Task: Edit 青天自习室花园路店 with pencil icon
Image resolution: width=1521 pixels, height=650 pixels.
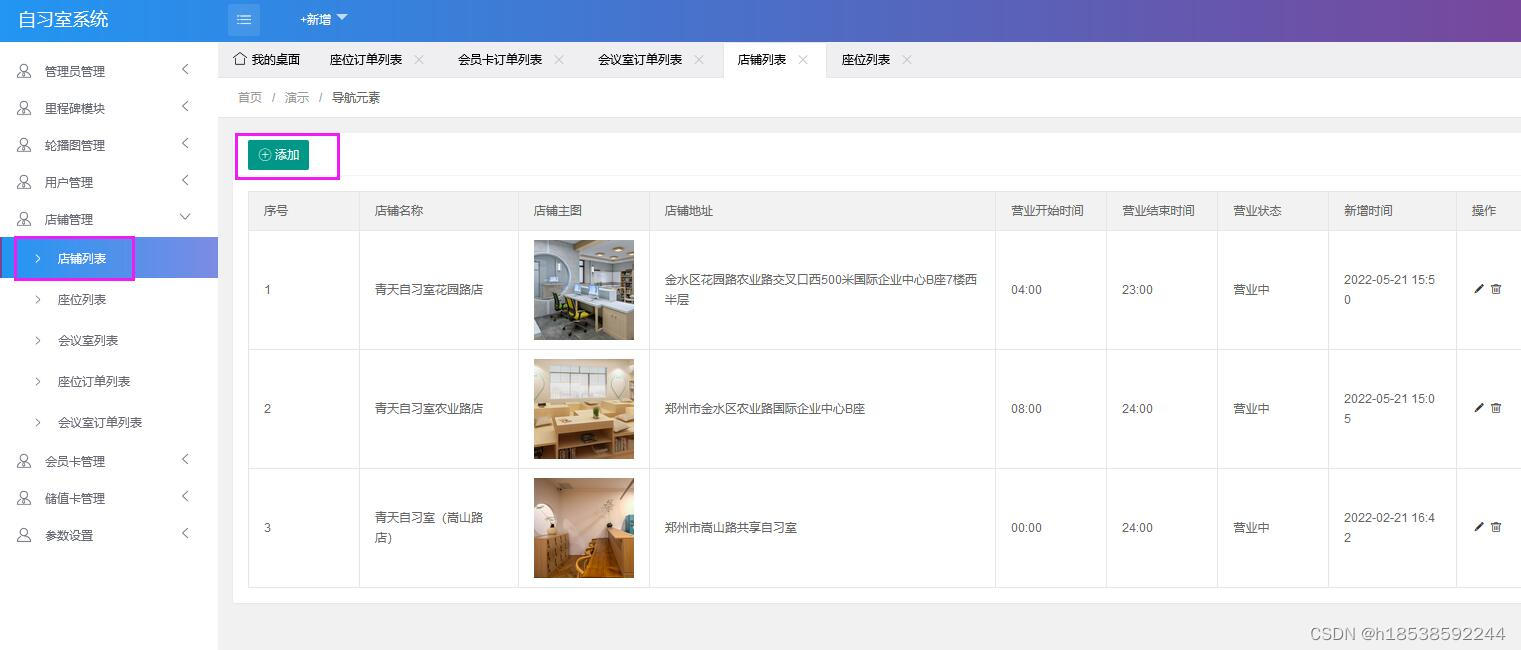Action: click(1479, 289)
